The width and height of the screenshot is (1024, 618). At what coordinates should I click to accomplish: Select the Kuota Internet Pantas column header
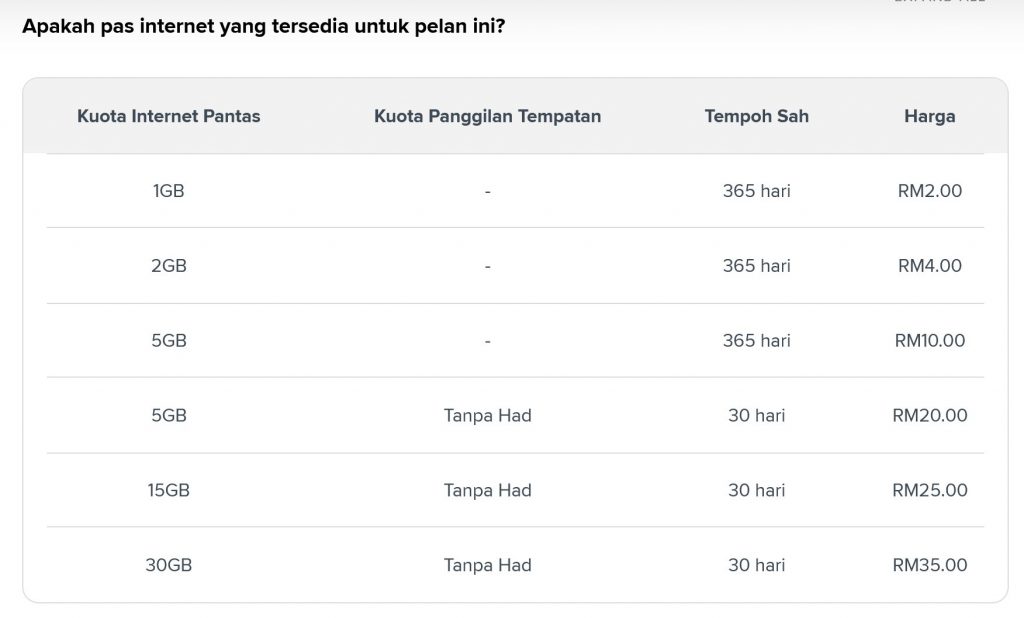[168, 116]
